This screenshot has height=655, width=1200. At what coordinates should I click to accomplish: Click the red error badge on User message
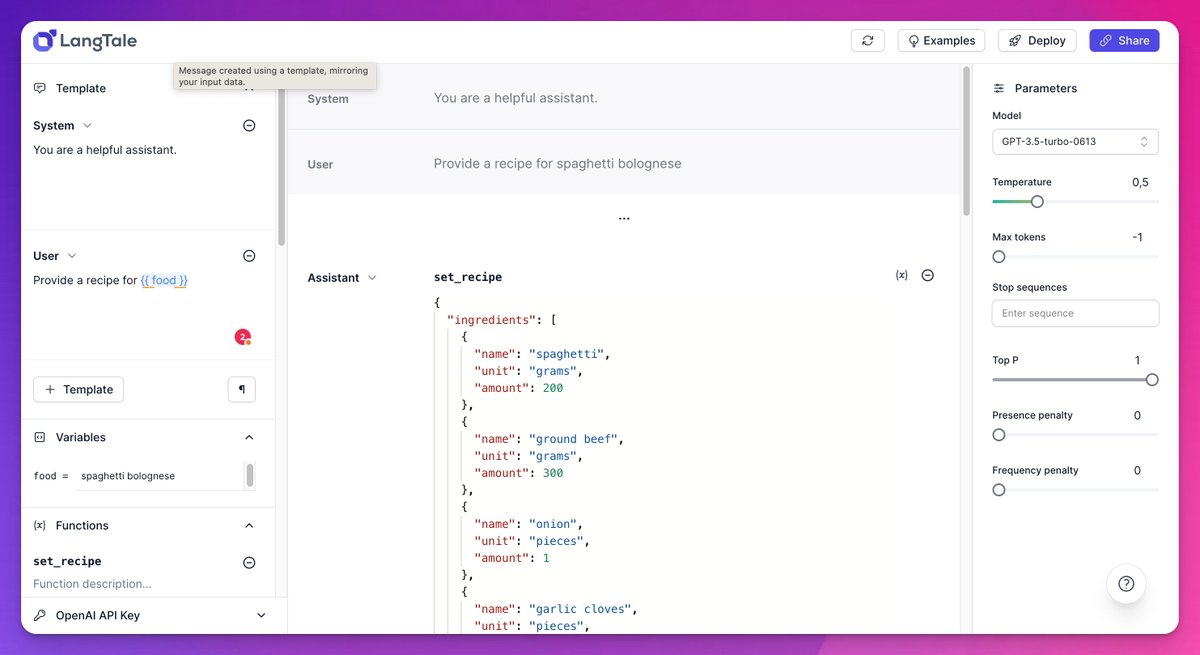pyautogui.click(x=243, y=337)
